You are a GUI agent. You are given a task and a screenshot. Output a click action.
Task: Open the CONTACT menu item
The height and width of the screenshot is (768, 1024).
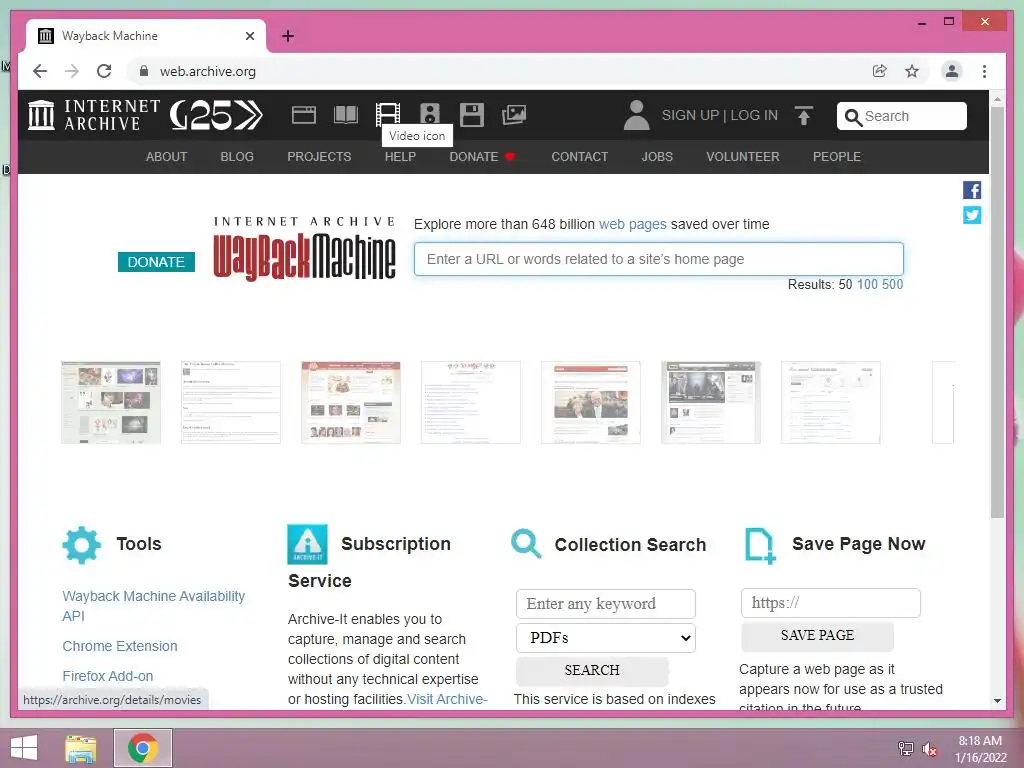(579, 157)
